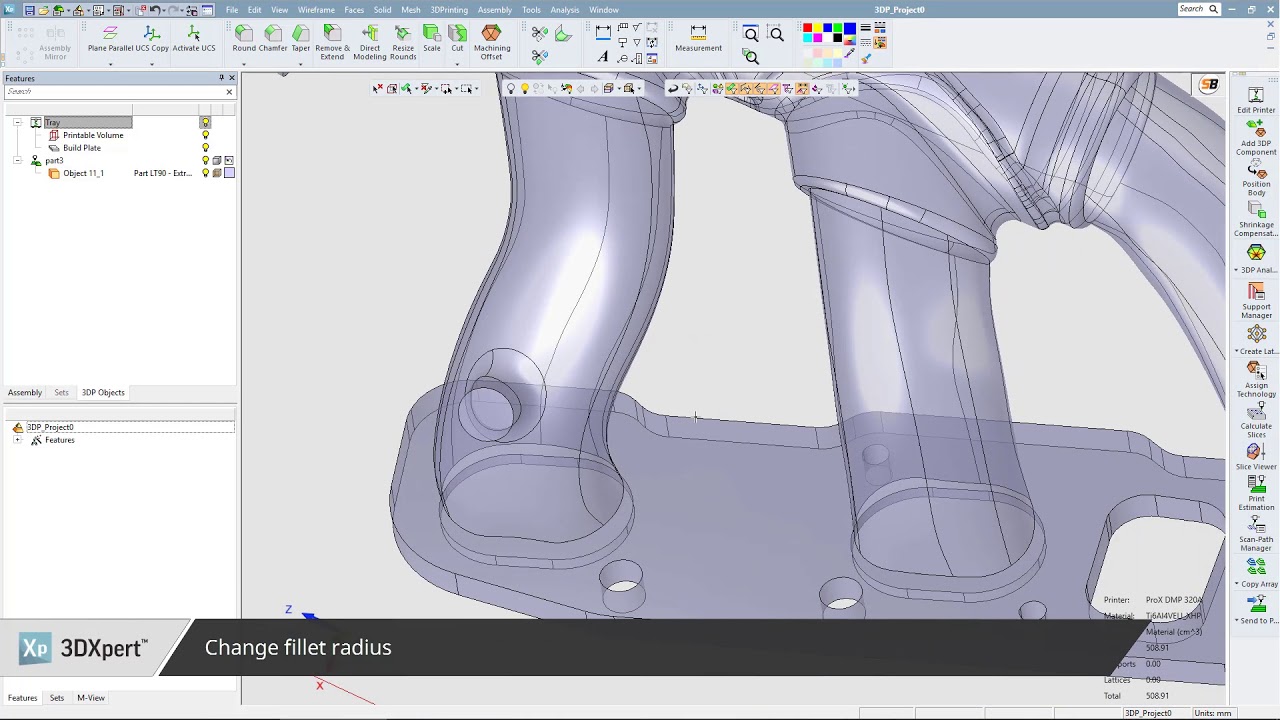Open the Wireframe menu

tap(316, 10)
